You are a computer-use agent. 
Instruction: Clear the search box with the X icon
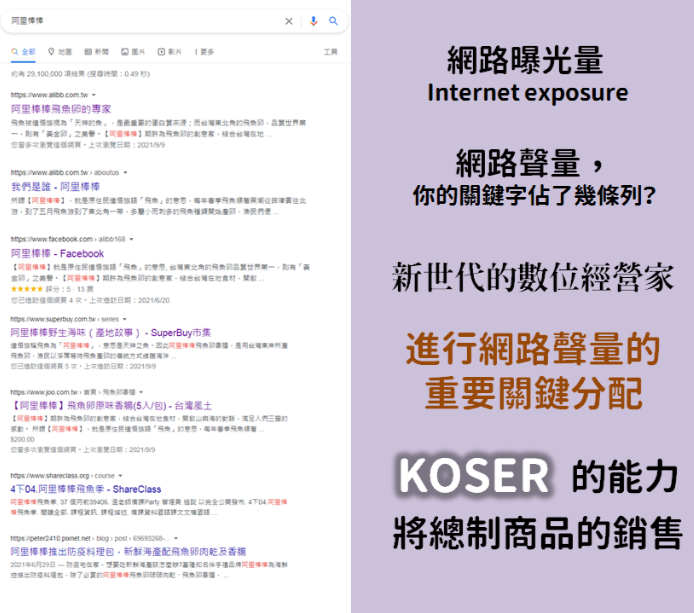point(289,21)
